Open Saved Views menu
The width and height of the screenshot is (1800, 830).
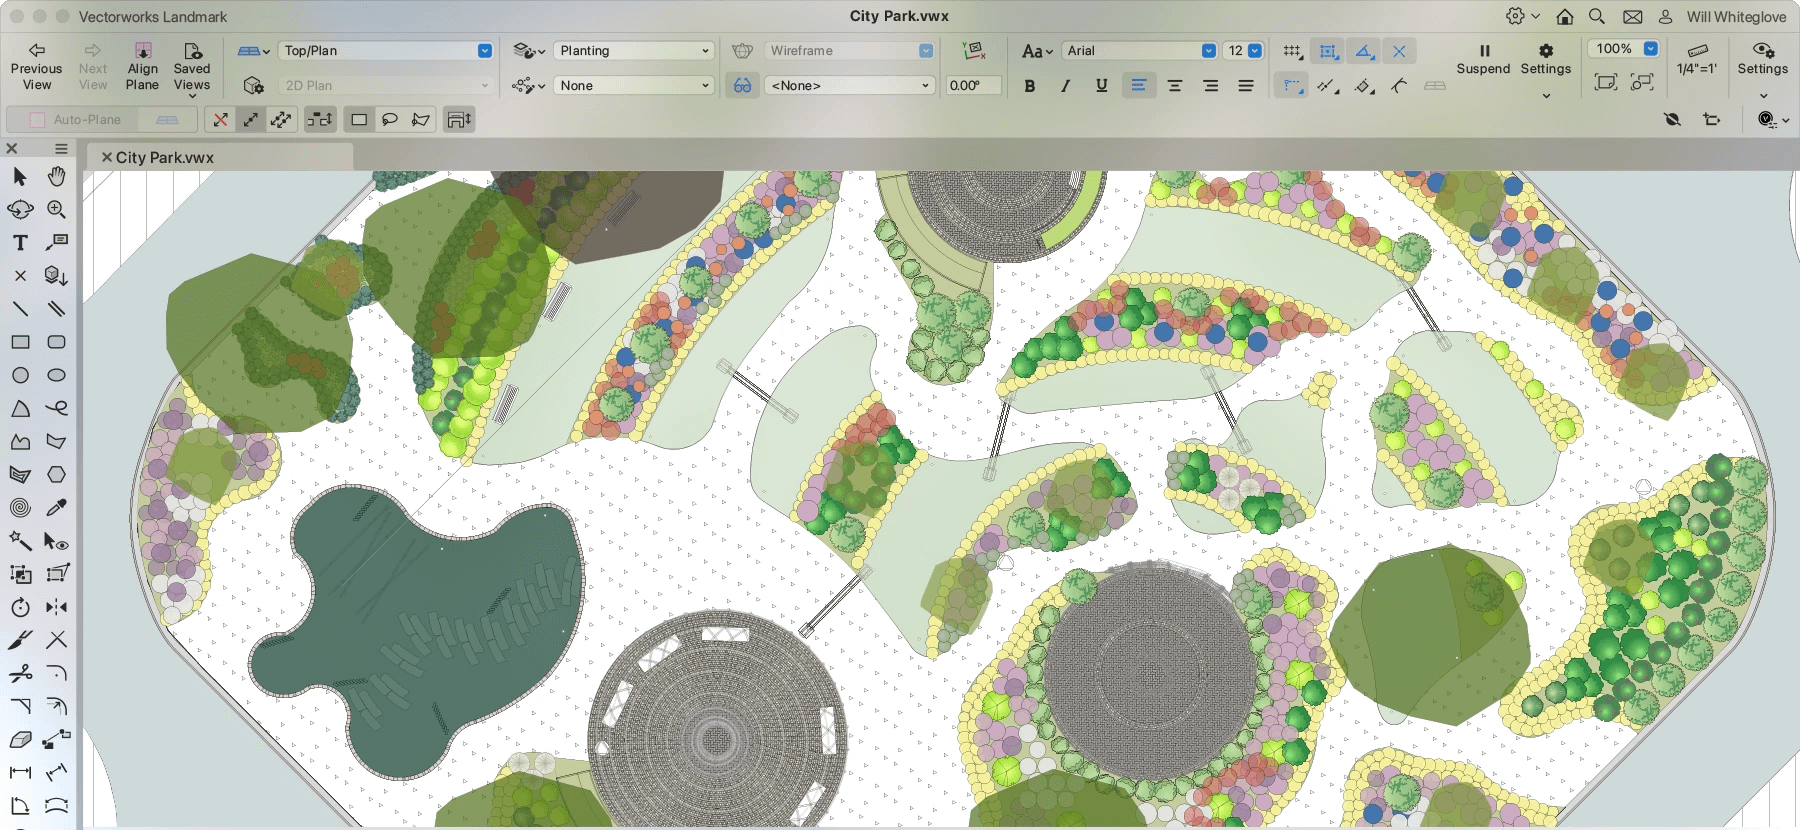192,68
